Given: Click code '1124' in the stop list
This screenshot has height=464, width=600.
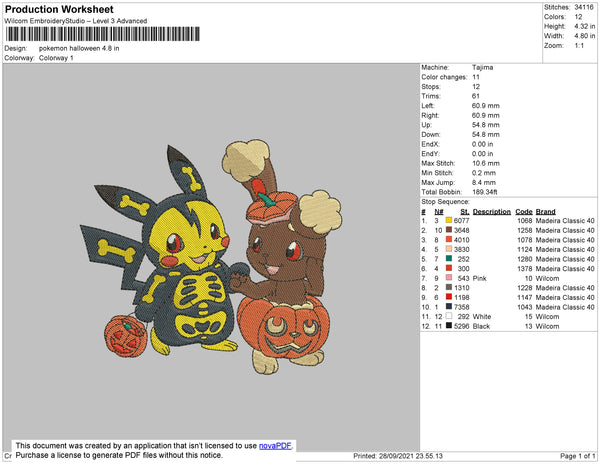Looking at the screenshot, I should (525, 249).
